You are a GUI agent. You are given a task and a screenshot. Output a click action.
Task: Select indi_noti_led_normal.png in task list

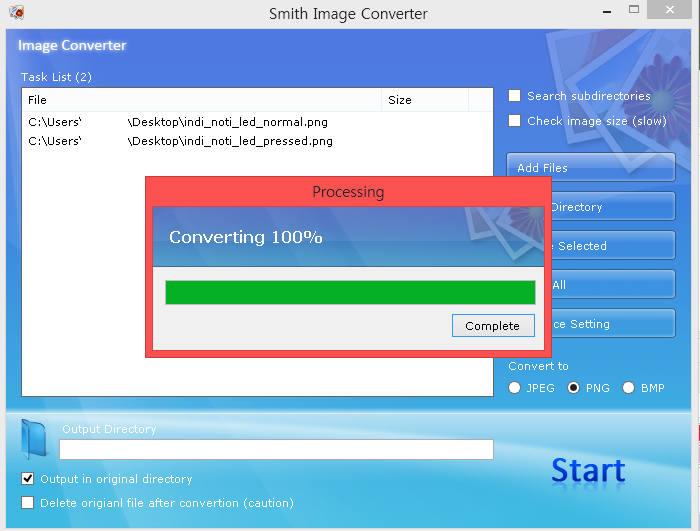(x=178, y=122)
